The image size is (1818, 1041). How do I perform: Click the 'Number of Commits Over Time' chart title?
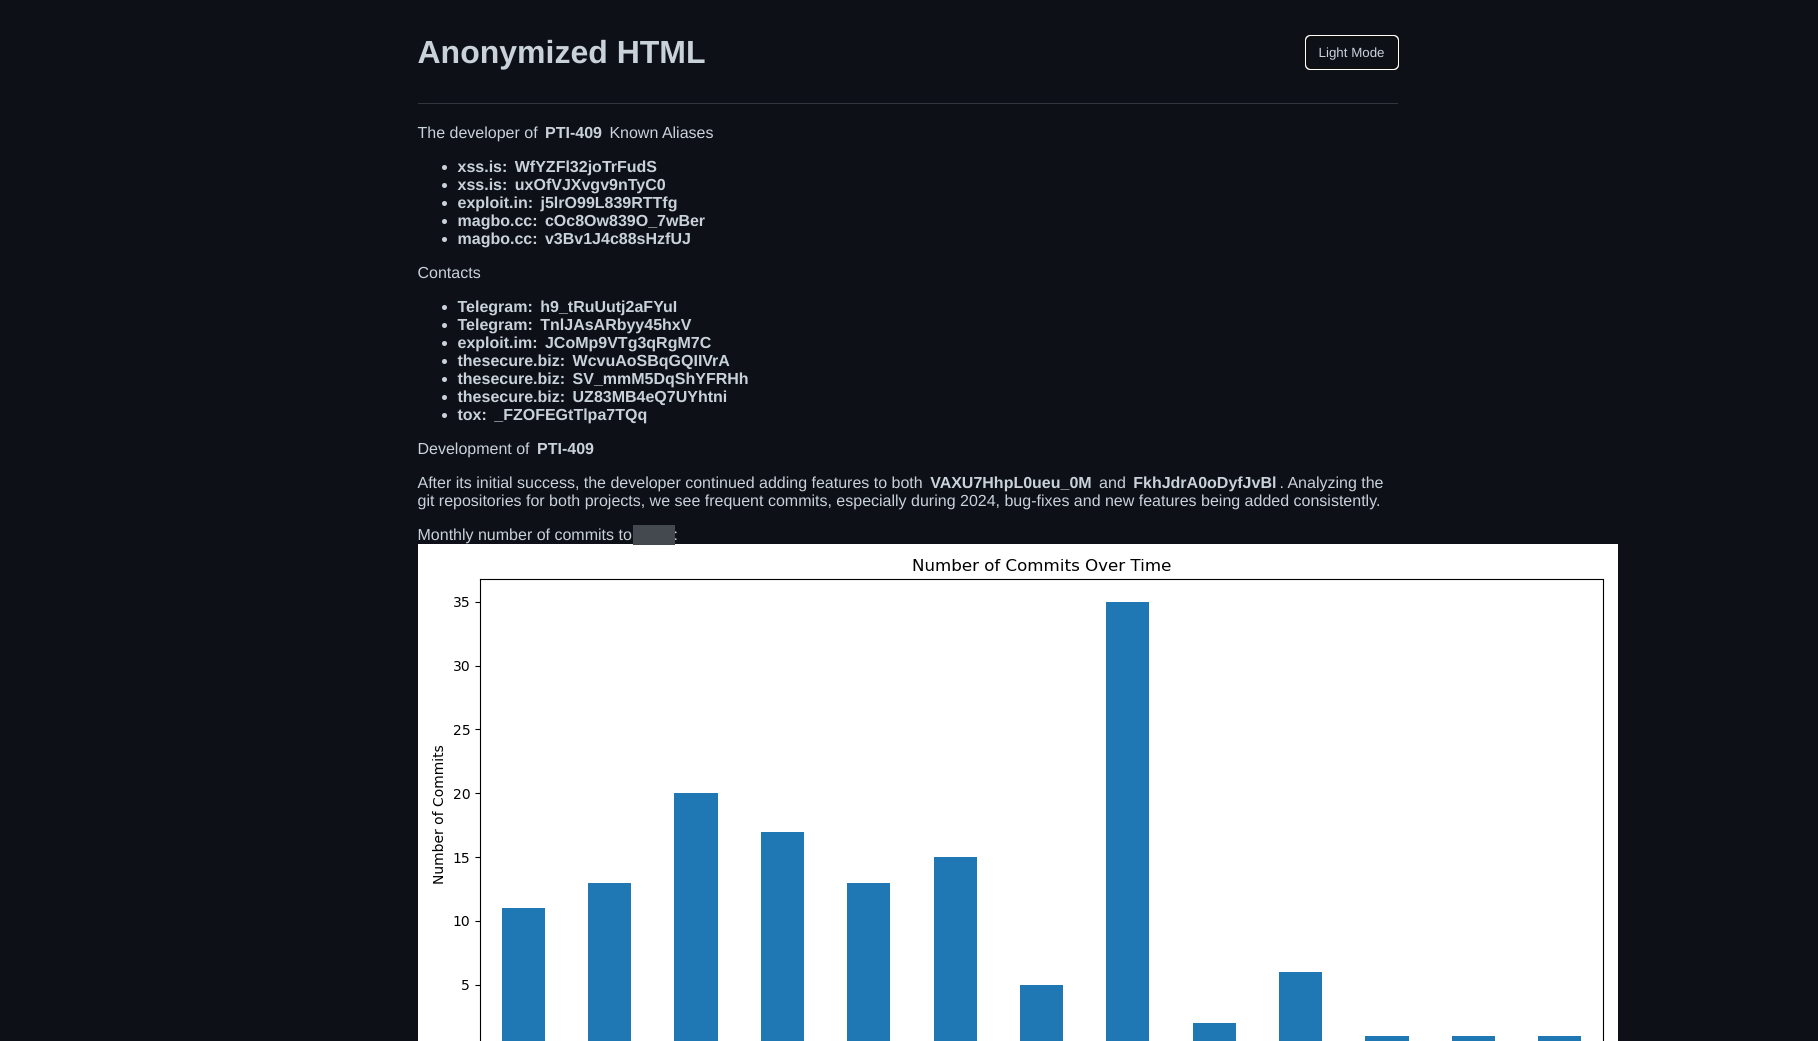coord(1041,565)
